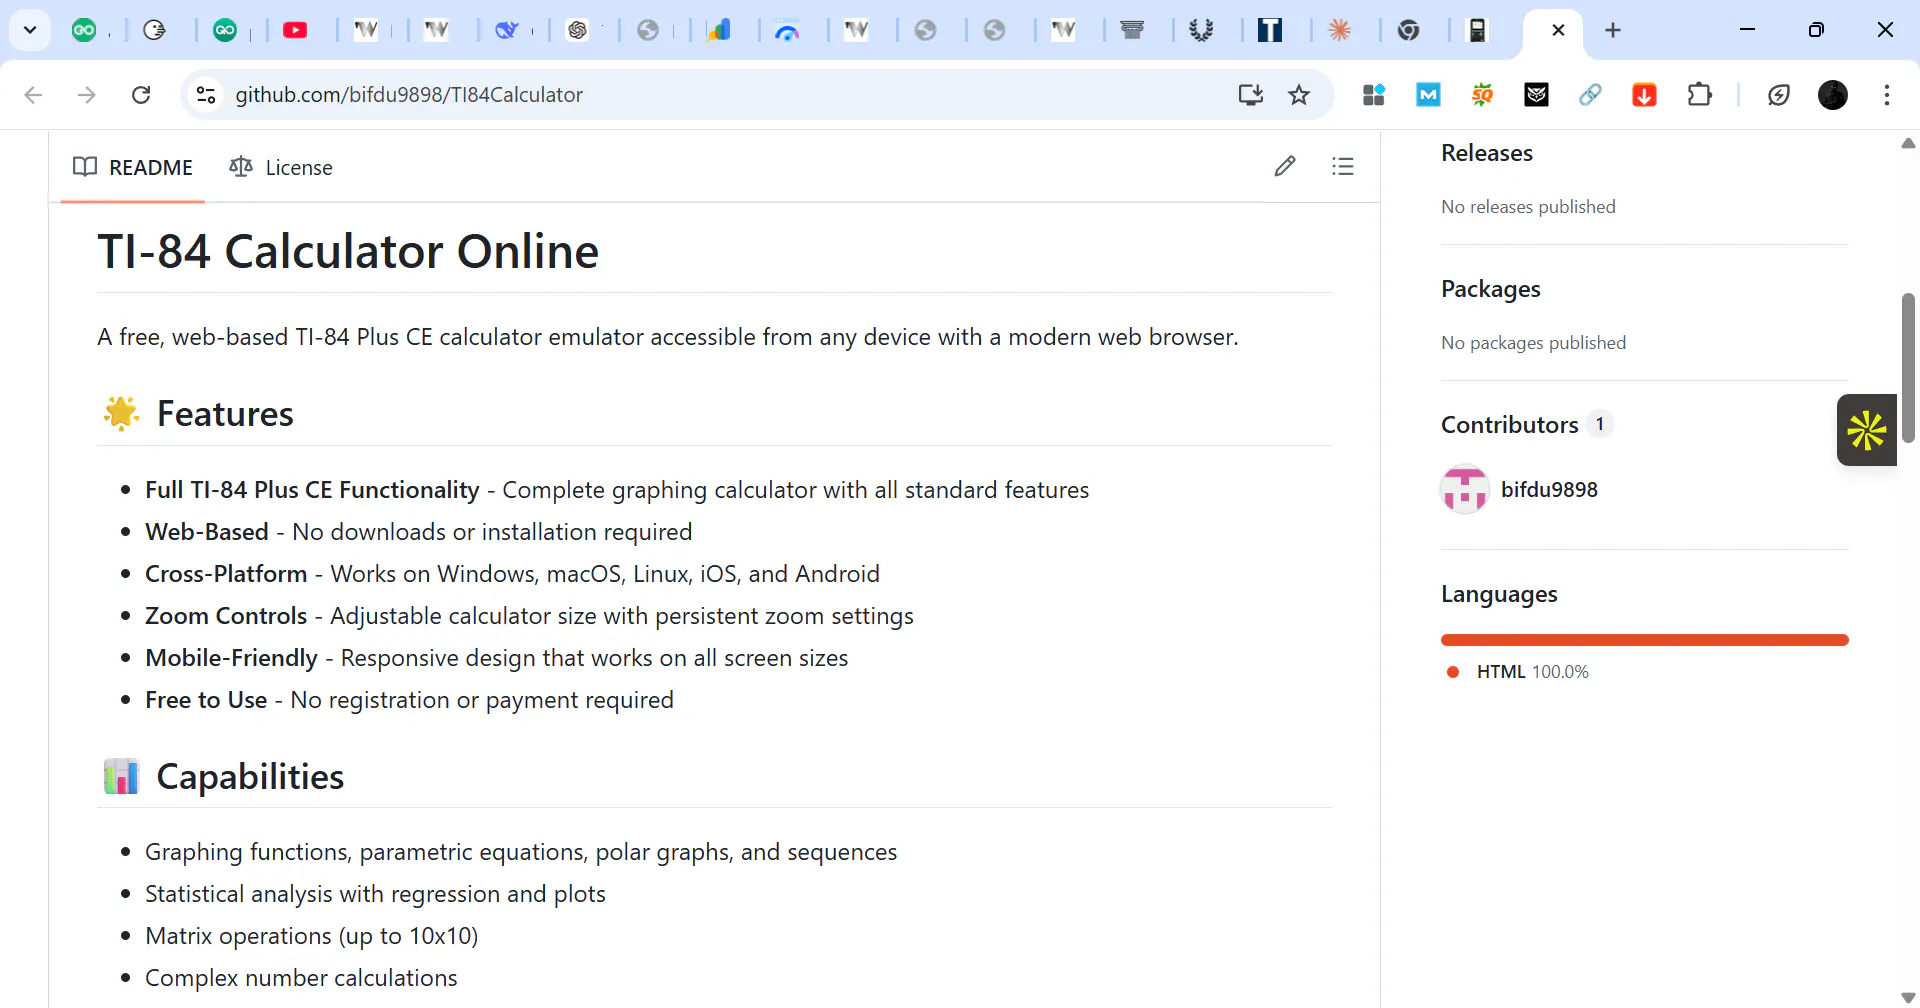The width and height of the screenshot is (1920, 1008).
Task: Click 'No releases published' text
Action: [1528, 207]
